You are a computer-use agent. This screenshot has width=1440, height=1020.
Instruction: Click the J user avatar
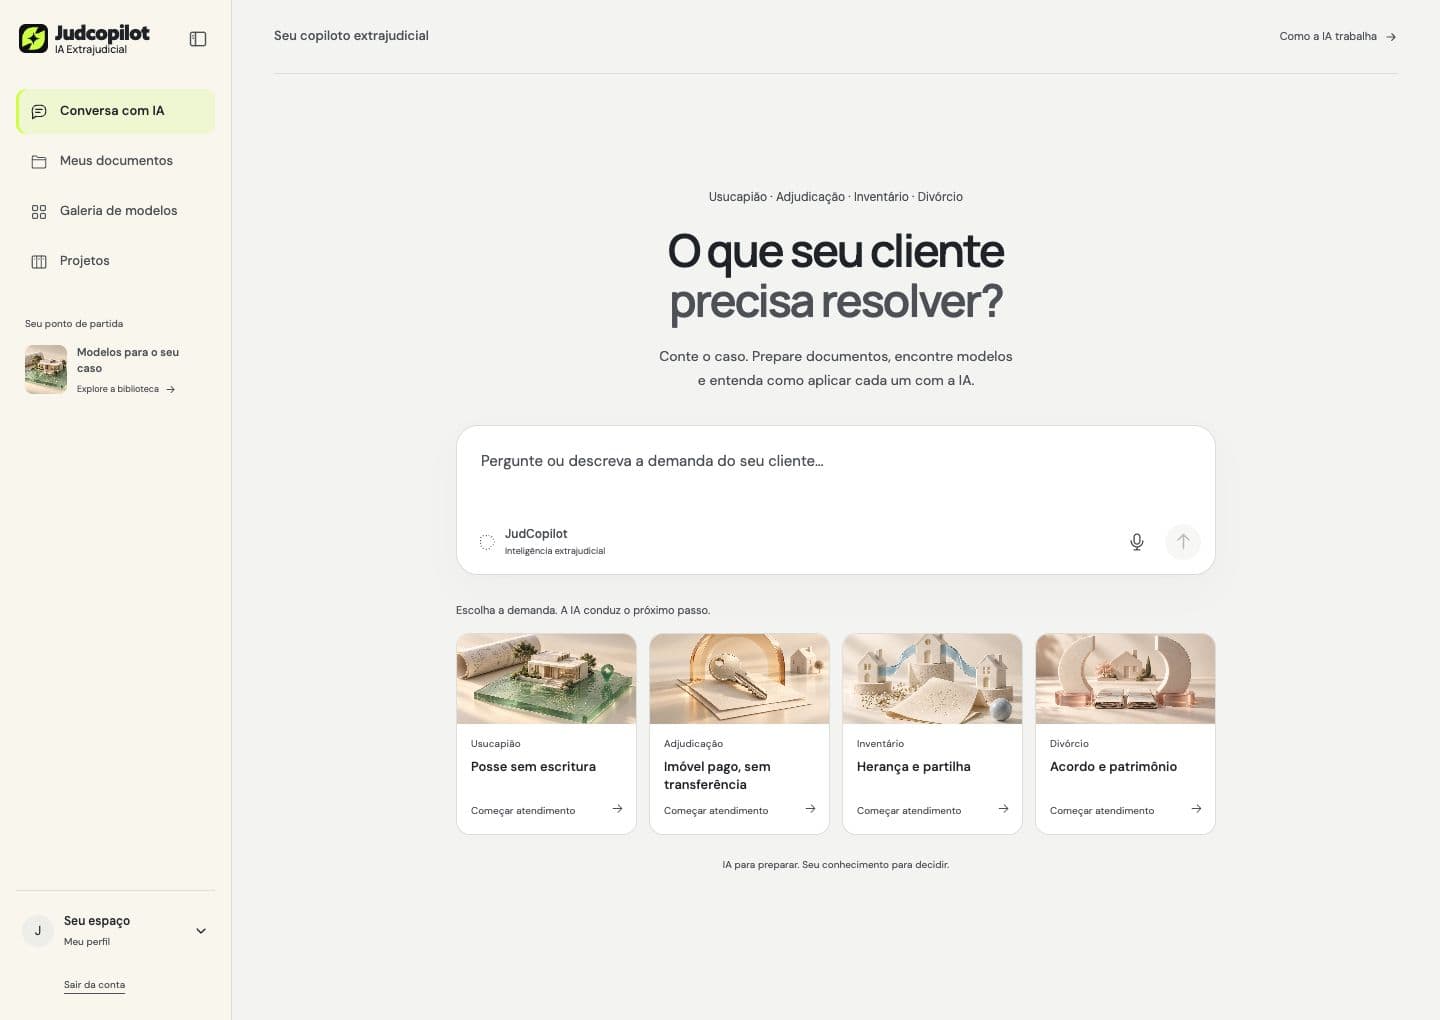(x=38, y=931)
